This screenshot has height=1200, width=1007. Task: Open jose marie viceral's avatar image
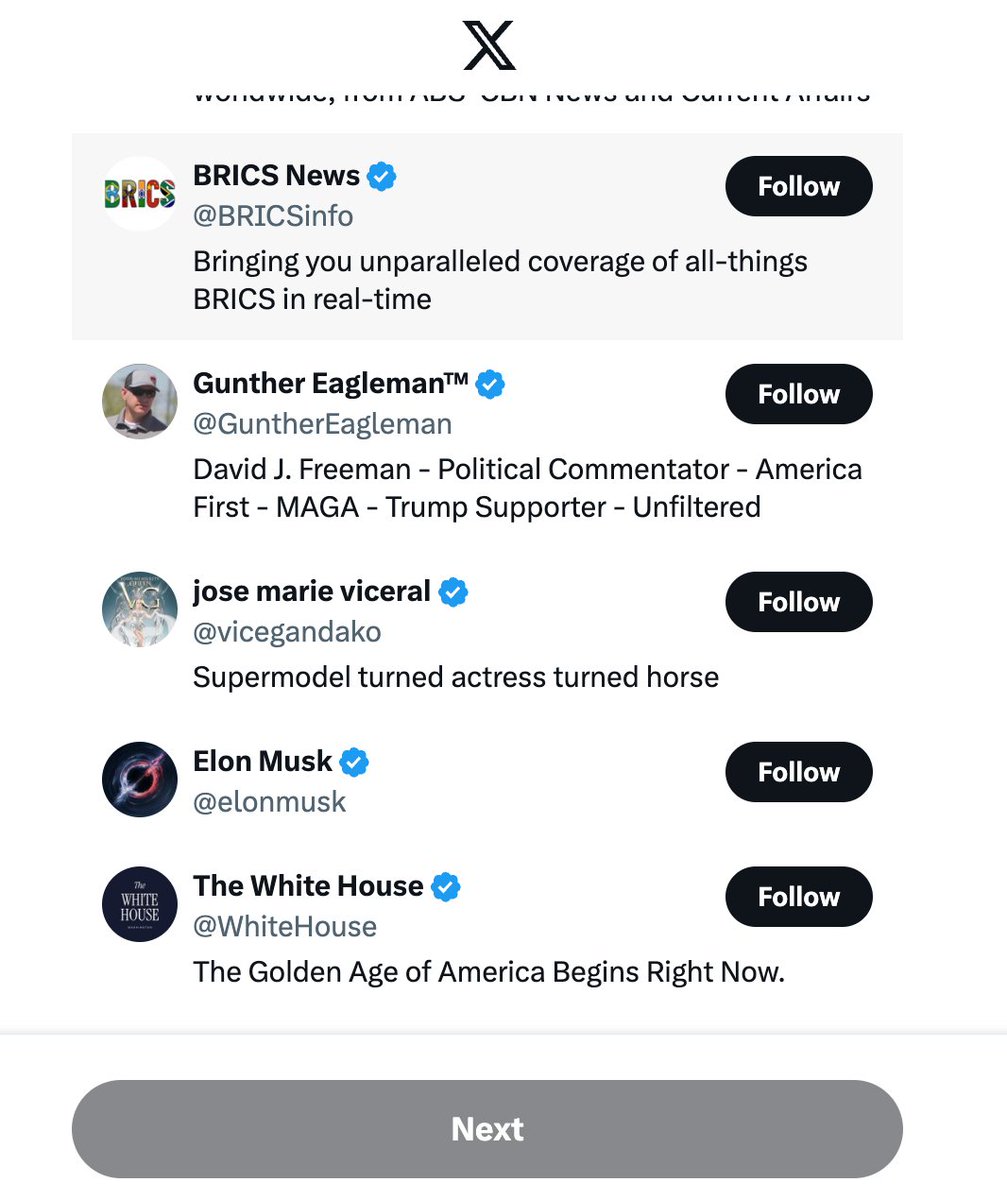[140, 610]
